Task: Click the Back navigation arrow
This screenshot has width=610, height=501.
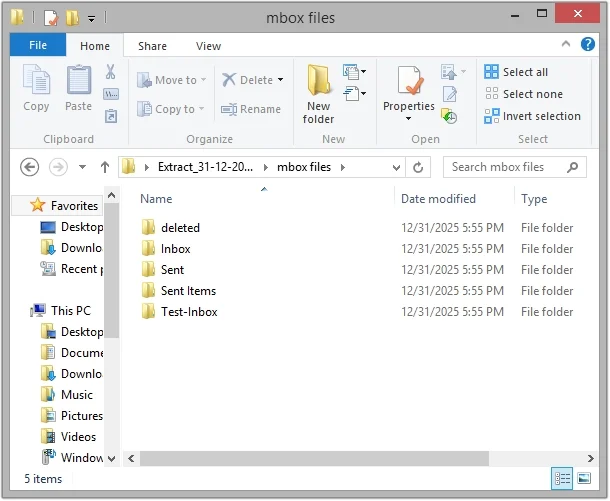Action: (x=30, y=167)
